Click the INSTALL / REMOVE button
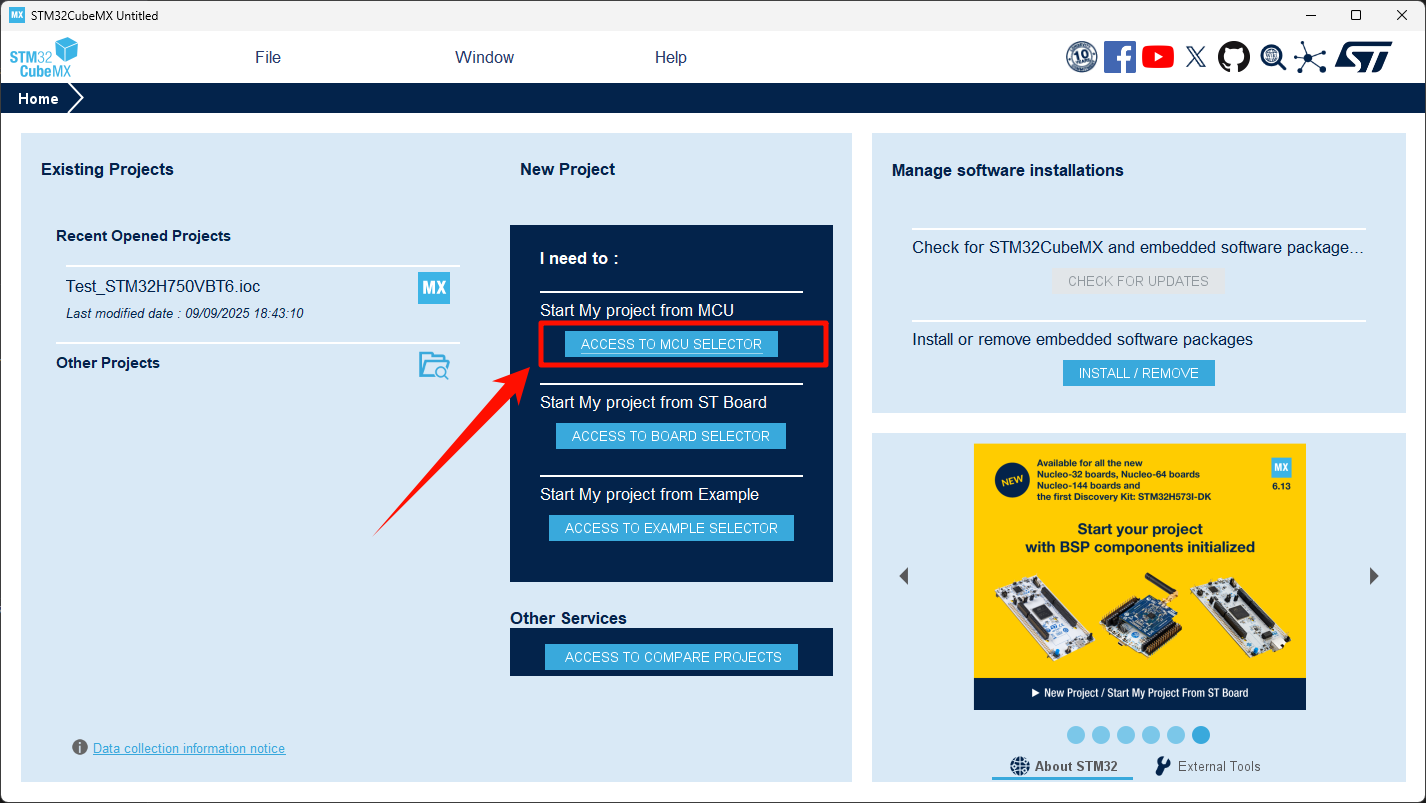Image resolution: width=1426 pixels, height=803 pixels. tap(1138, 373)
